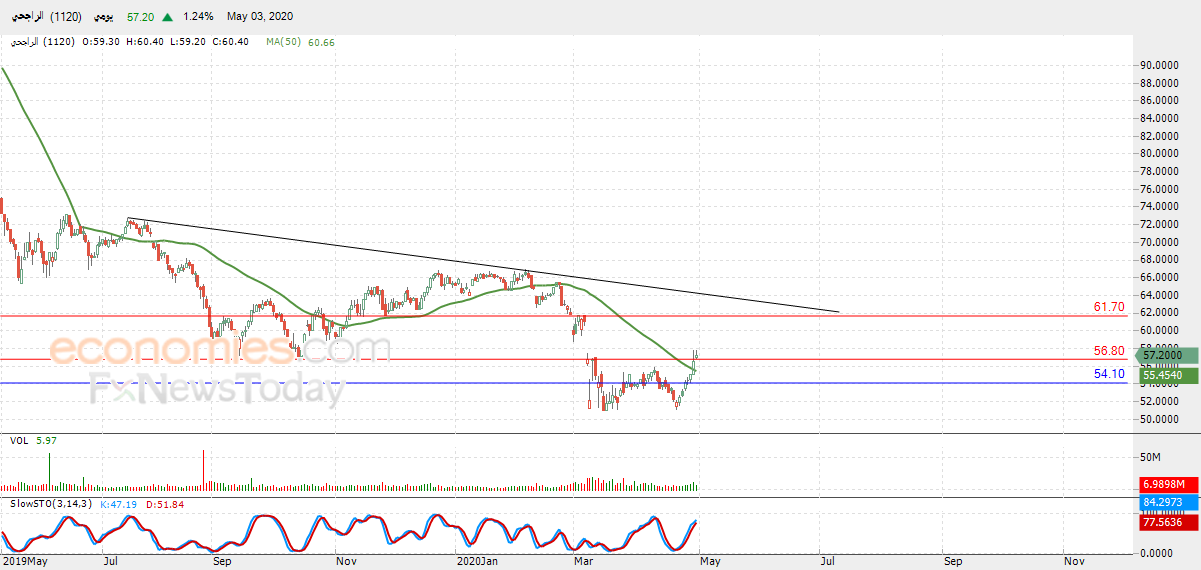The image size is (1201, 570).
Task: Click the 62.0000 price axis label
Action: pyautogui.click(x=1160, y=313)
